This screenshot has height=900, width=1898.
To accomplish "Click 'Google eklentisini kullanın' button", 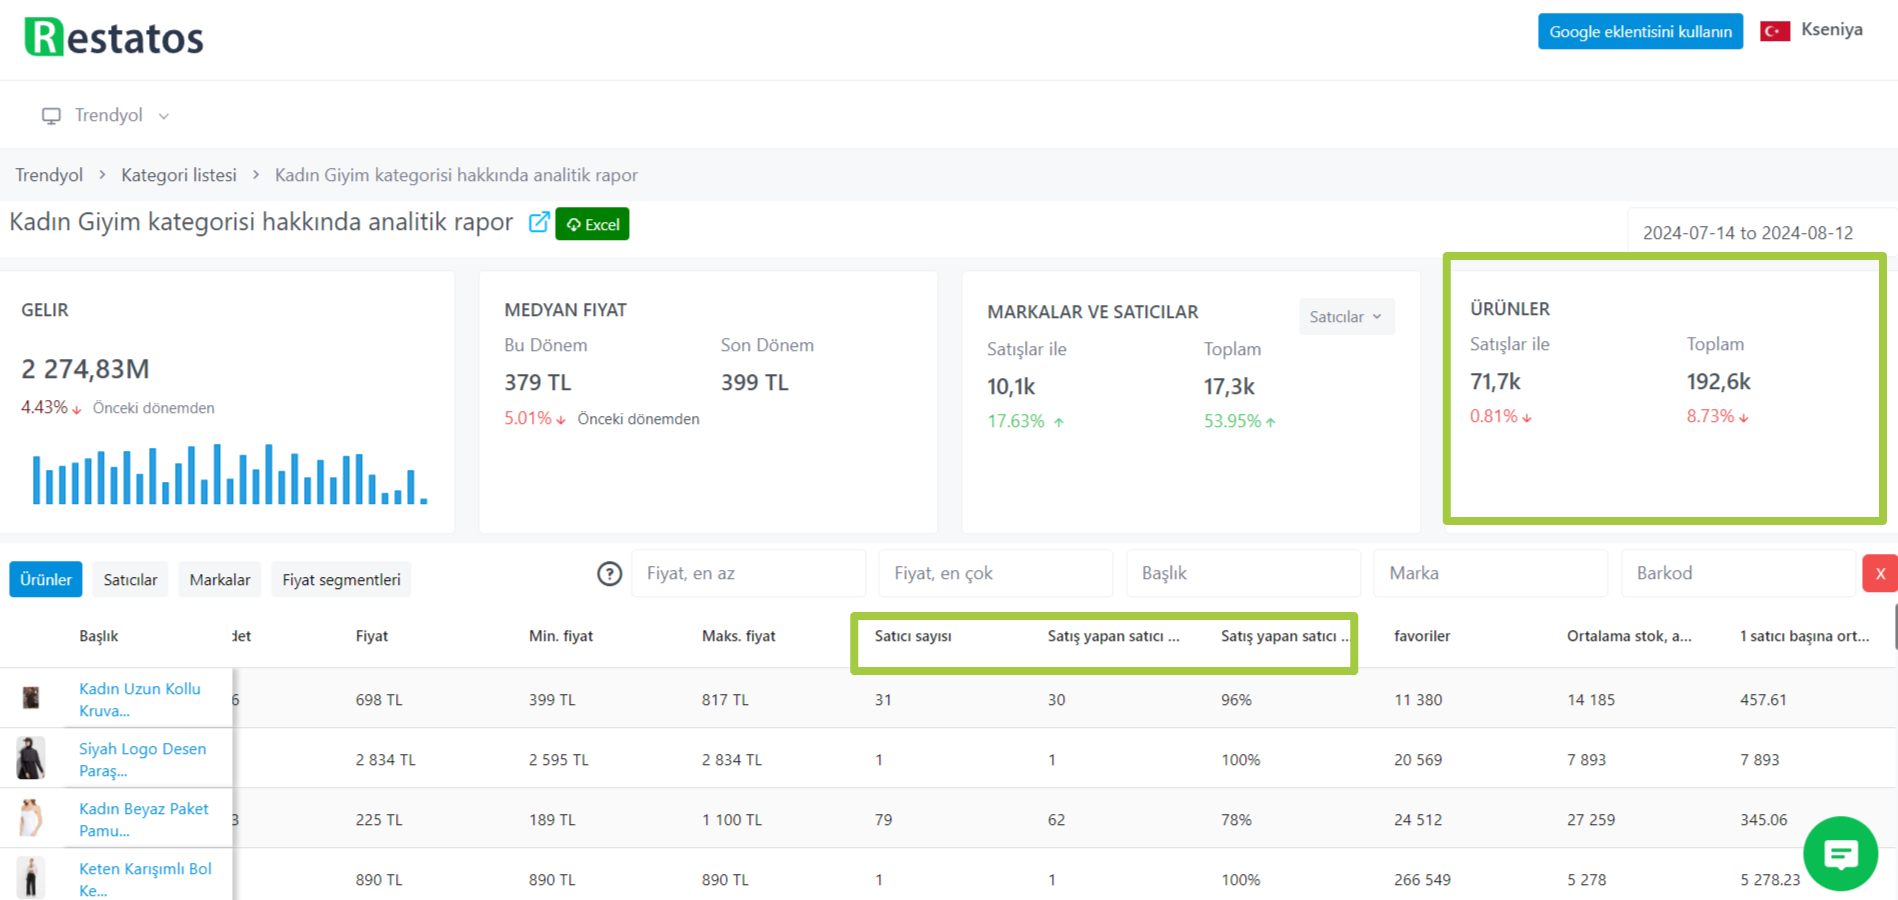I will tap(1640, 31).
